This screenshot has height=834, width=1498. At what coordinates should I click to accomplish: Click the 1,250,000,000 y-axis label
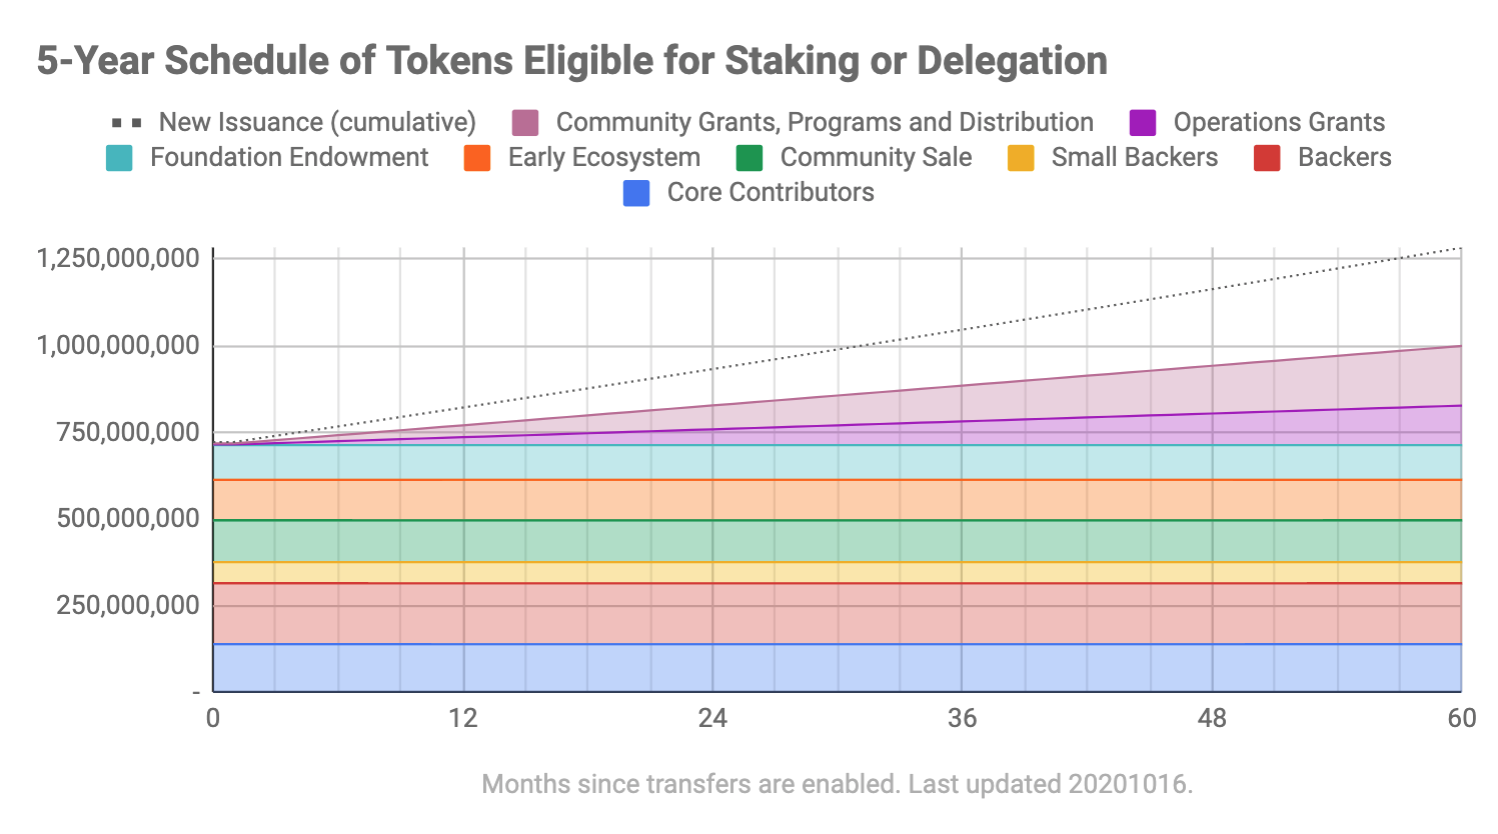click(x=118, y=258)
